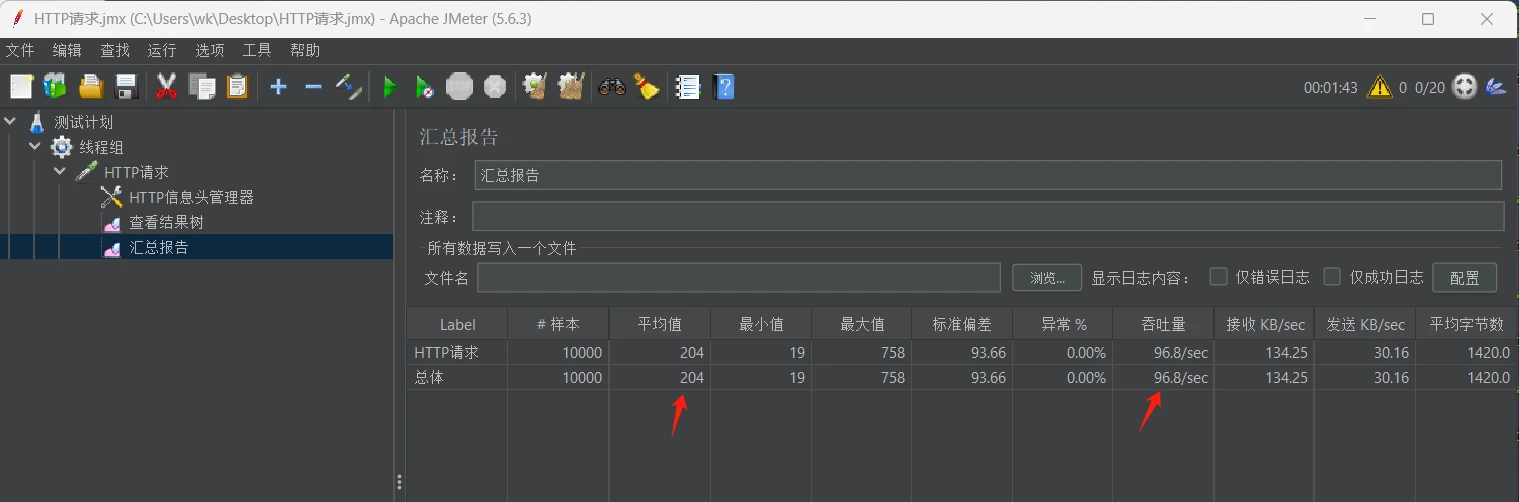This screenshot has width=1519, height=502.
Task: Click the Reset search icon
Action: [x=647, y=87]
